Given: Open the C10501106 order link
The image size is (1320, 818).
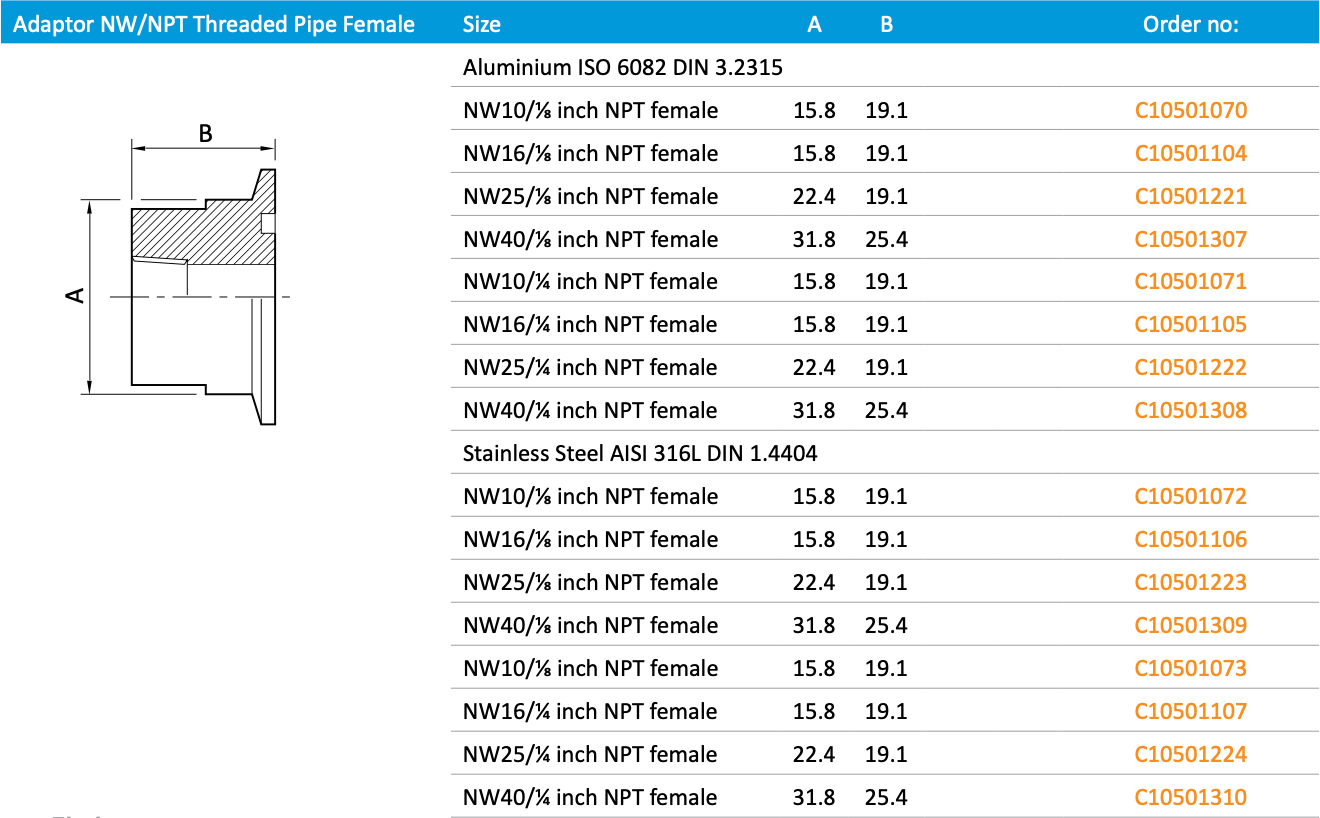Looking at the screenshot, I should 1190,539.
